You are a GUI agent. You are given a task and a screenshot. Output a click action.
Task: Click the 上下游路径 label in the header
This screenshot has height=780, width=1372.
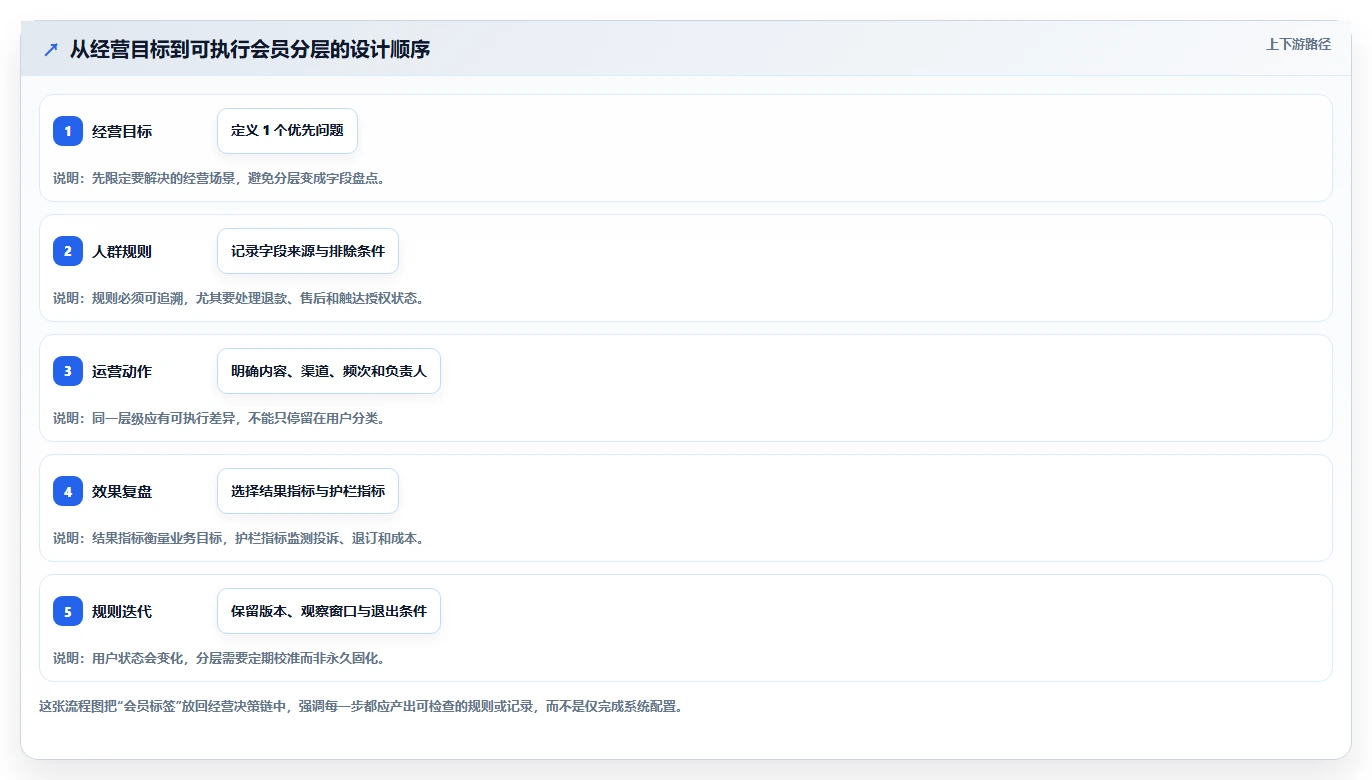pos(1298,44)
